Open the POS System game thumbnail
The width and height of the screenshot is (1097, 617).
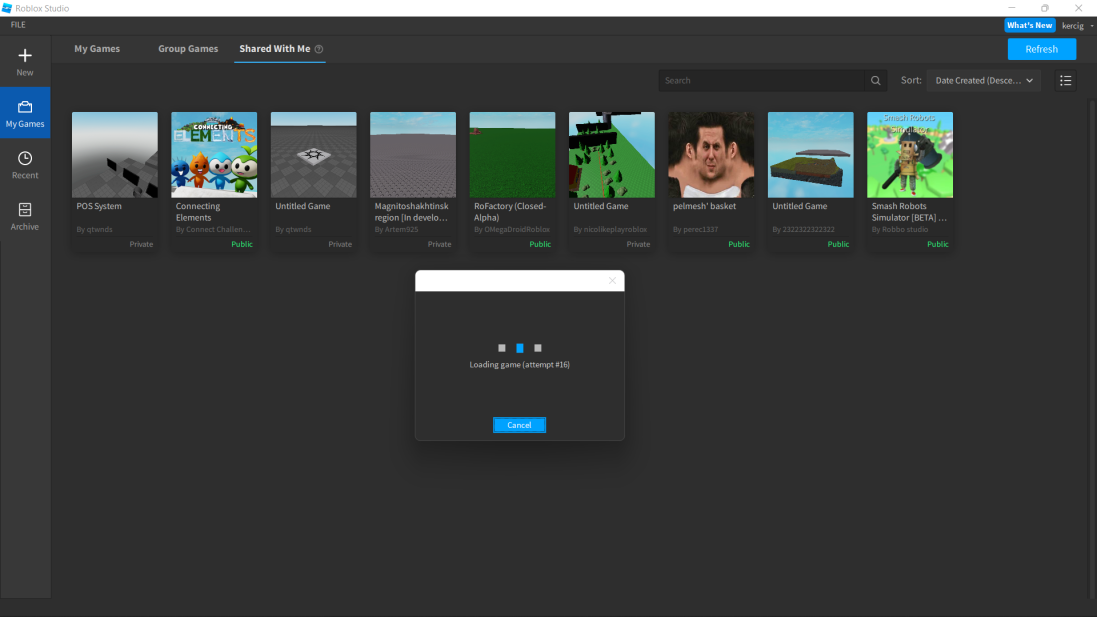point(114,154)
